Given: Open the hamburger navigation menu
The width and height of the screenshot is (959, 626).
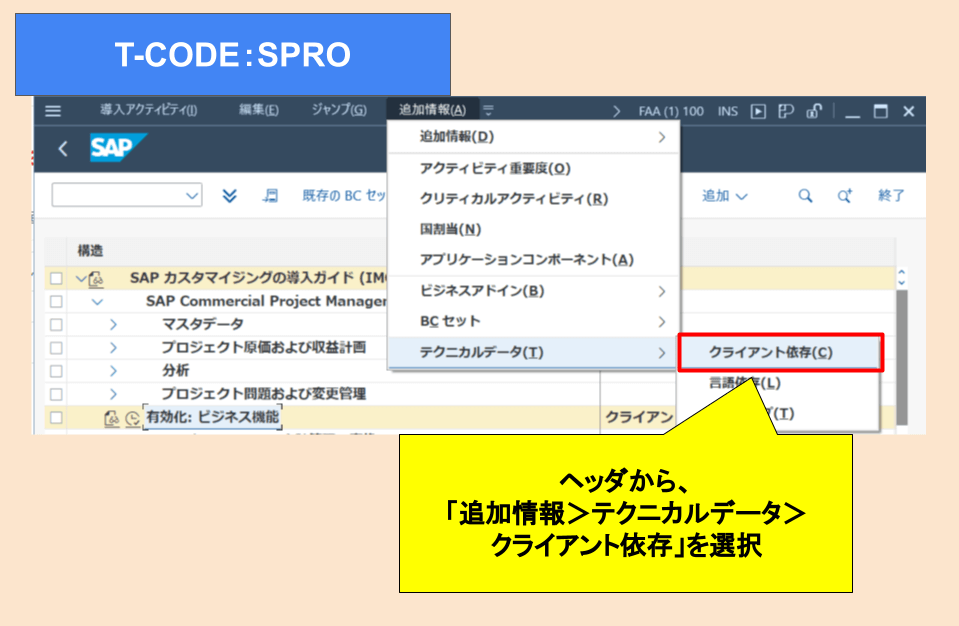Looking at the screenshot, I should 52,110.
